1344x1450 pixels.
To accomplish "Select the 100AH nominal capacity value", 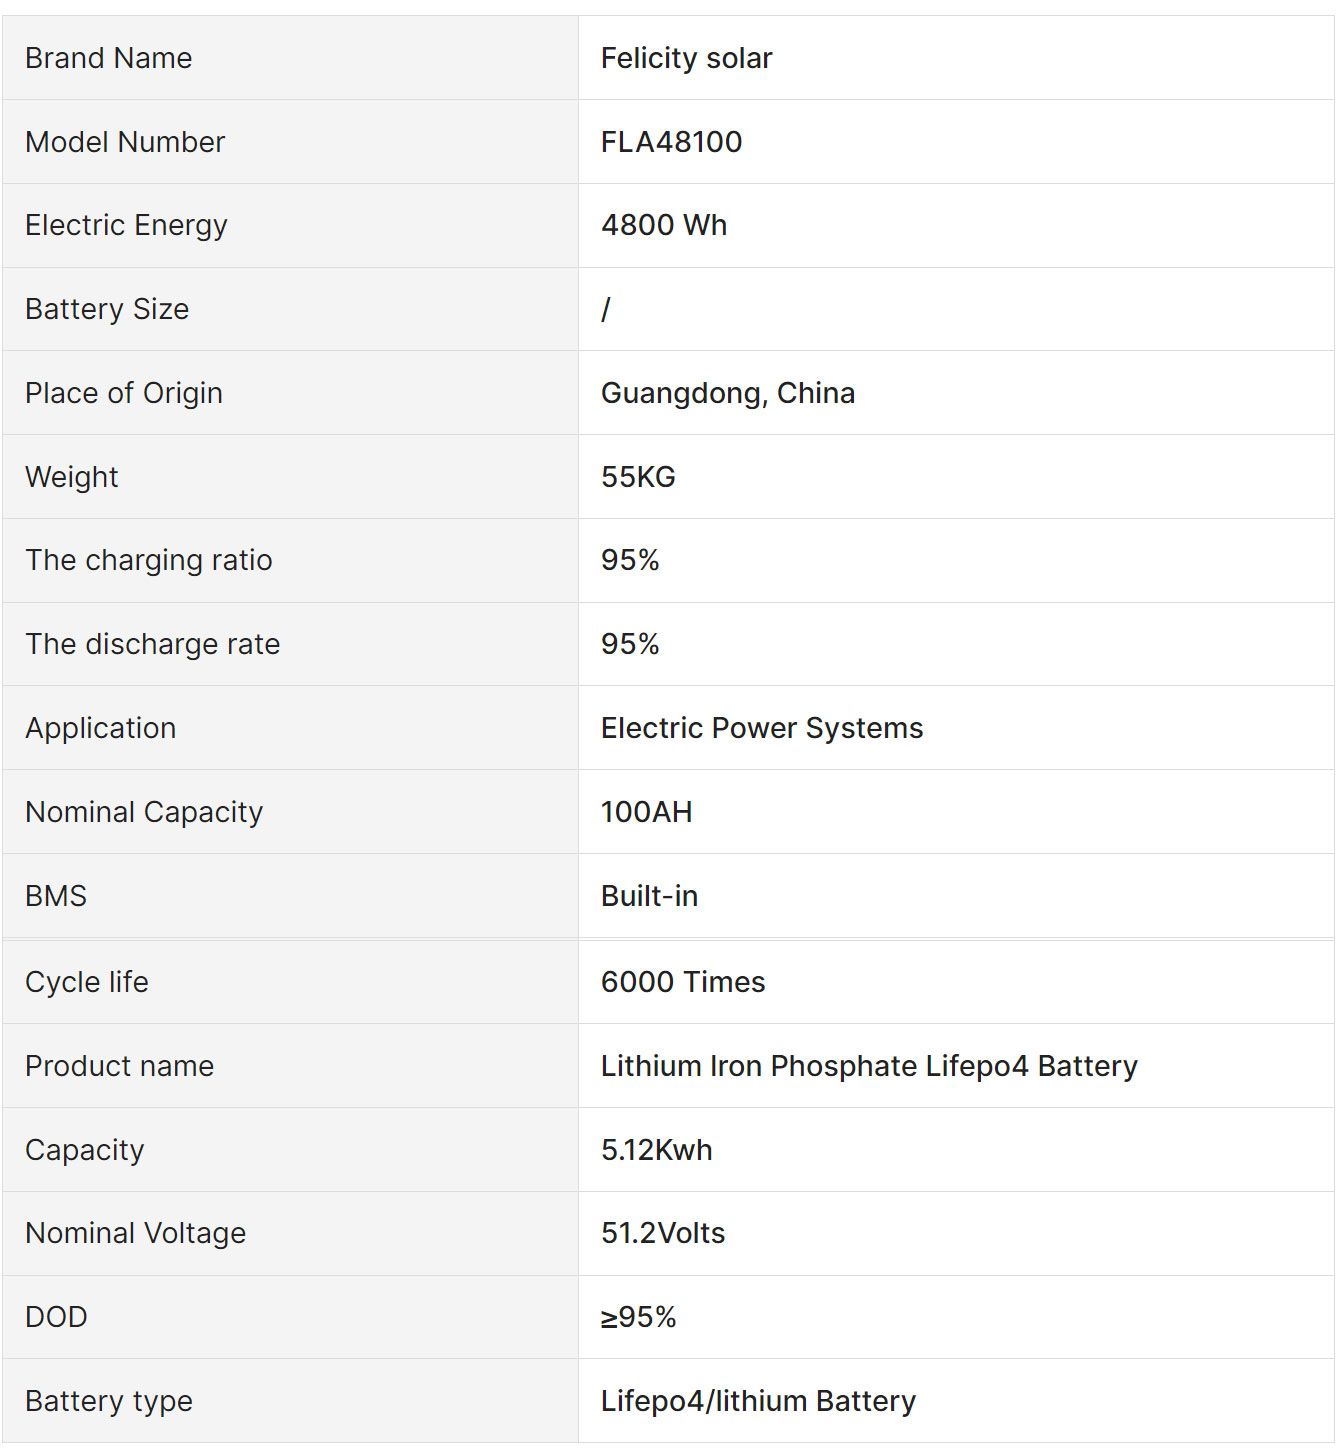I will click(646, 812).
